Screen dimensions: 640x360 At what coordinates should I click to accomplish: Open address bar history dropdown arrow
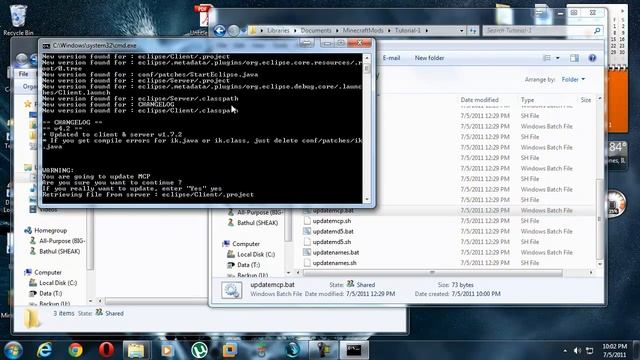462,31
